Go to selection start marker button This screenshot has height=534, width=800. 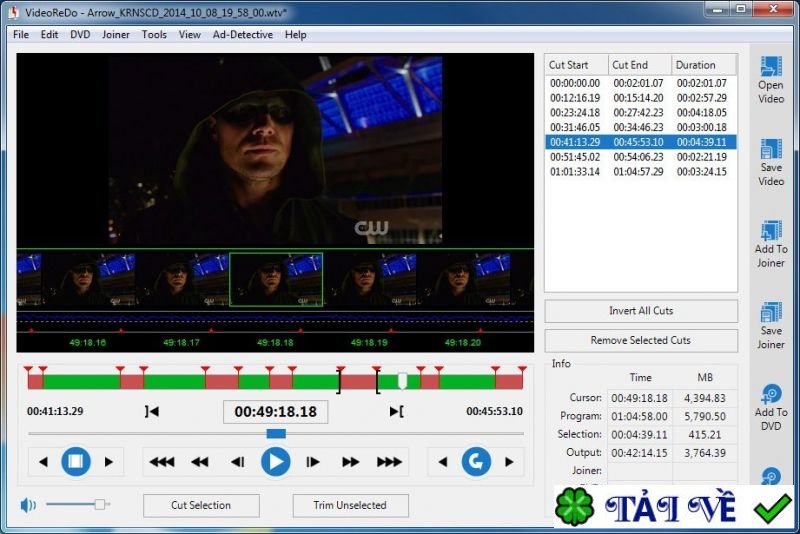[152, 411]
